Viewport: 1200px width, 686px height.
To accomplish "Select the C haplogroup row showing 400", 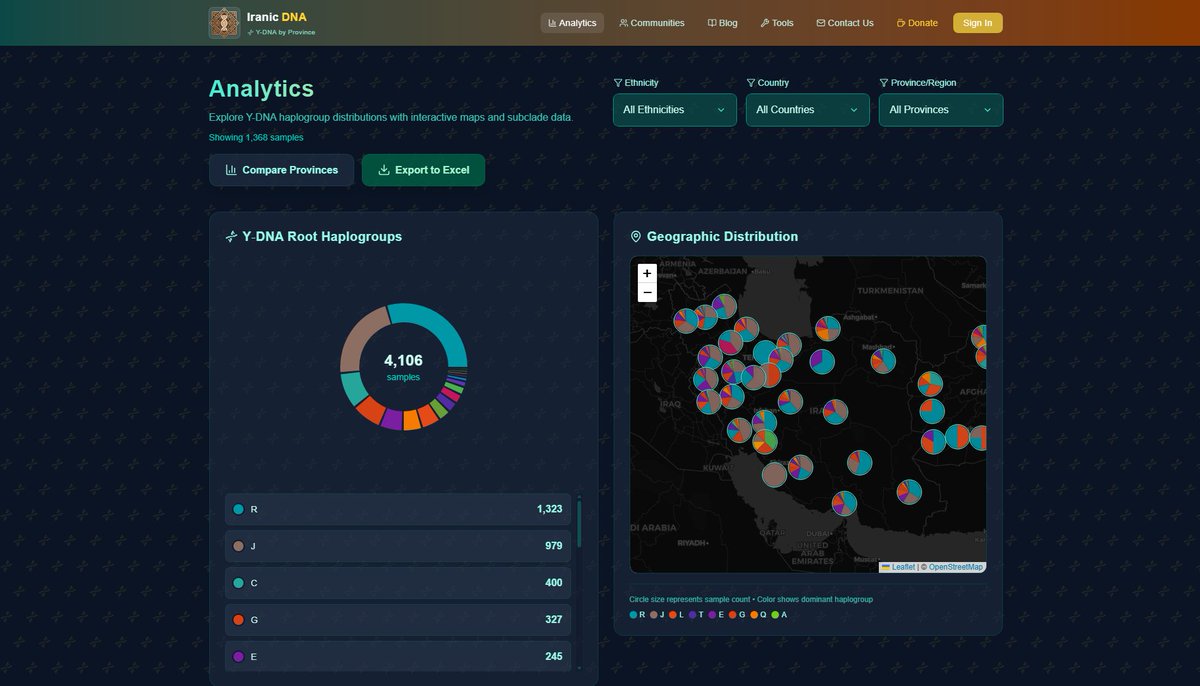I will click(398, 583).
